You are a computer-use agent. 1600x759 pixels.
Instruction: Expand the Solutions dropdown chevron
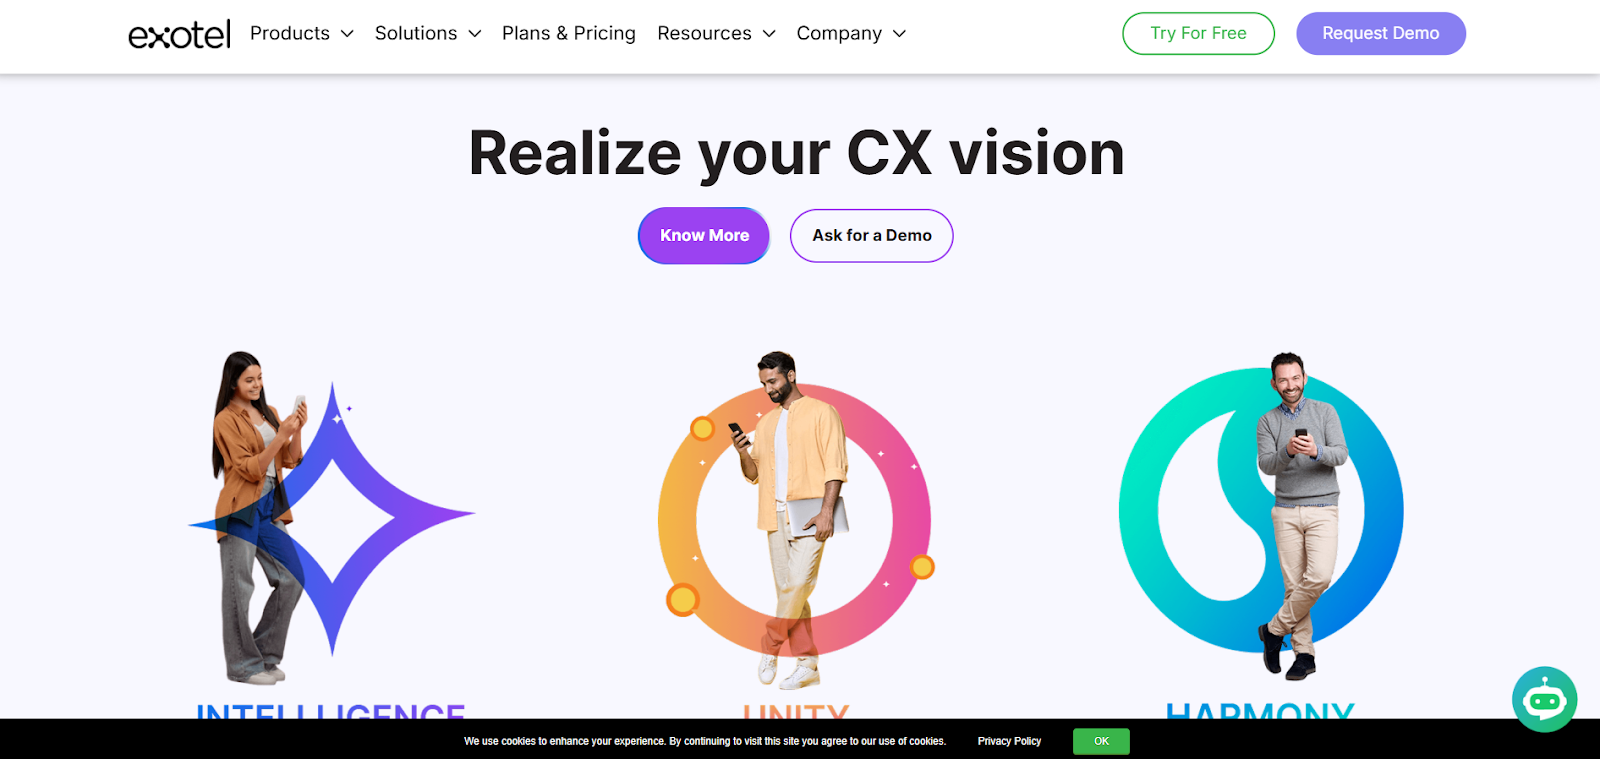tap(475, 34)
